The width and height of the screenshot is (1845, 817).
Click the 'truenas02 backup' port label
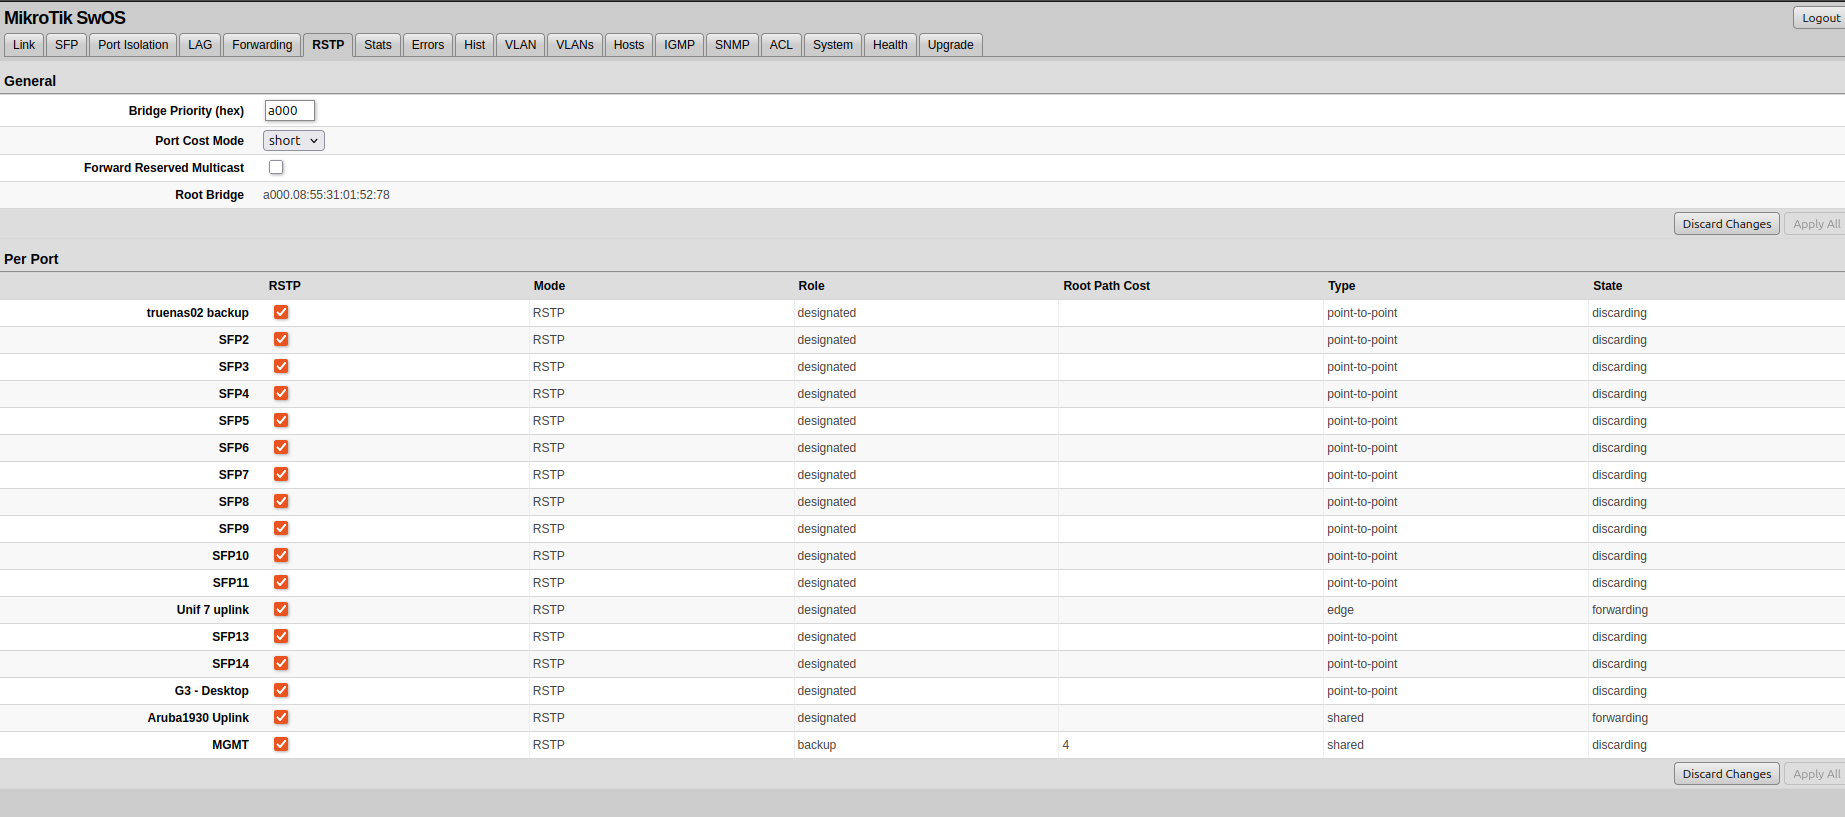tap(198, 313)
